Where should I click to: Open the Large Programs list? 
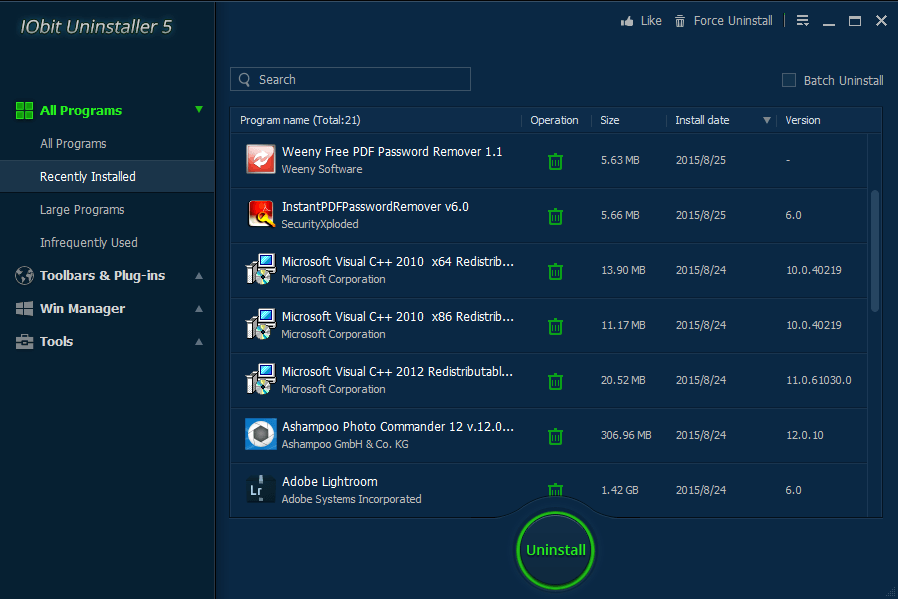click(x=82, y=210)
